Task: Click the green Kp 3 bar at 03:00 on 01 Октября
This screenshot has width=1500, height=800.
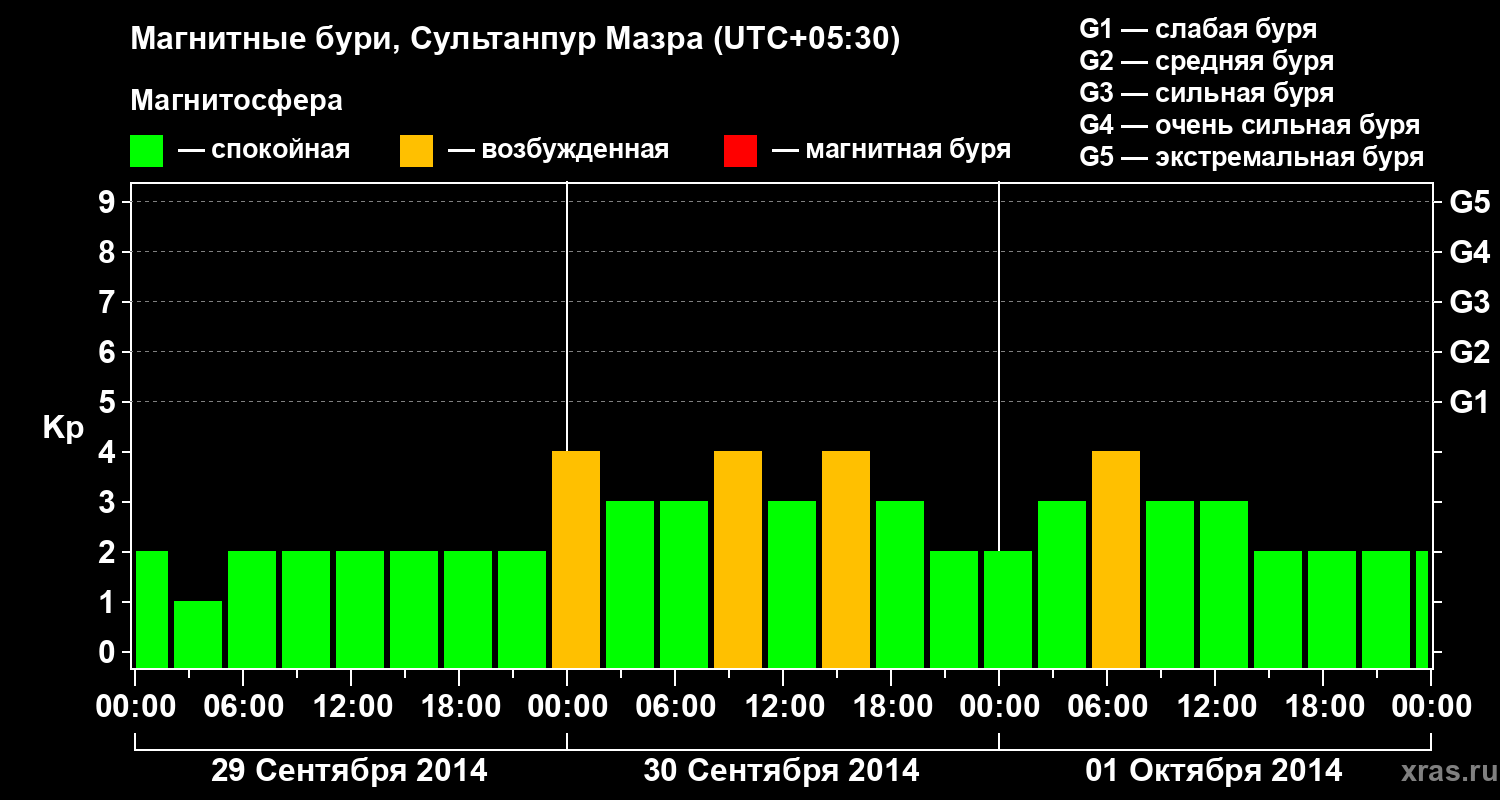Action: coord(1062,584)
